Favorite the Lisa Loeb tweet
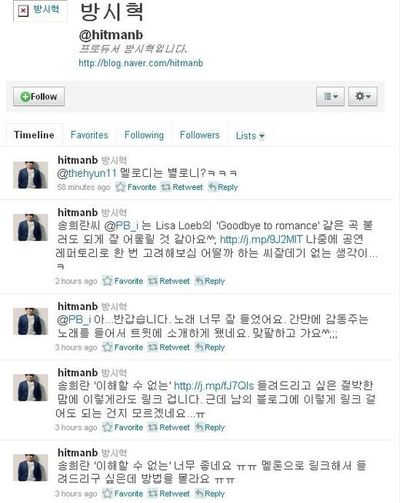Viewport: 400px width, 503px height. [123, 281]
